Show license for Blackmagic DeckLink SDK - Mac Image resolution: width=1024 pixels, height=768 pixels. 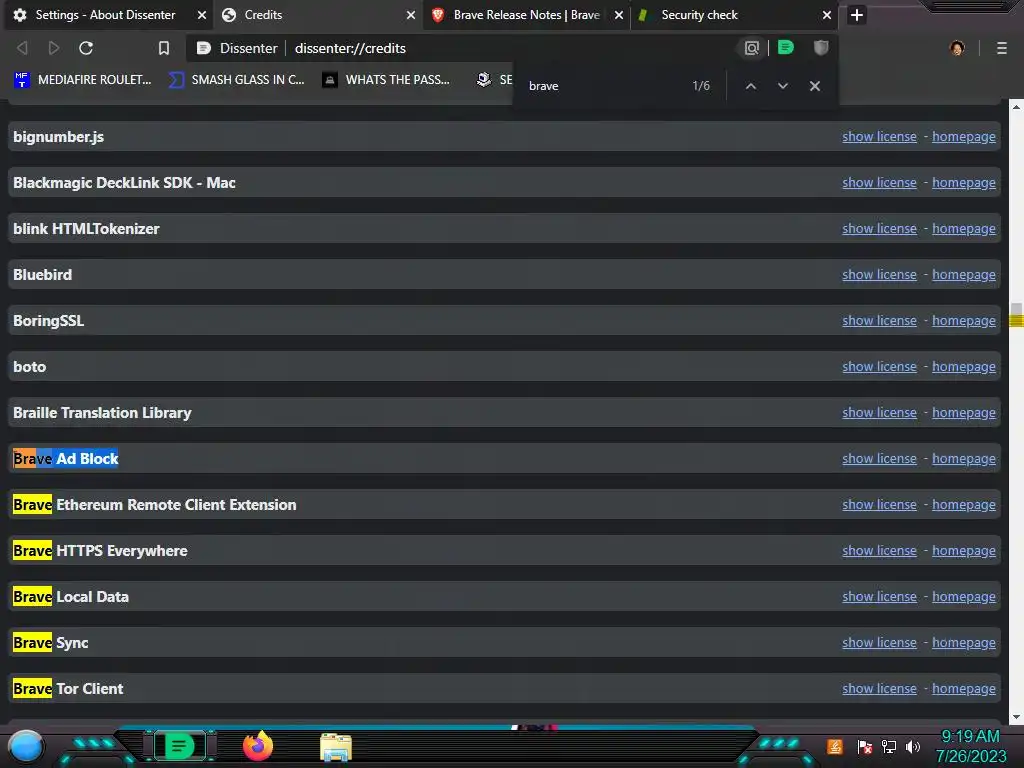coord(879,183)
